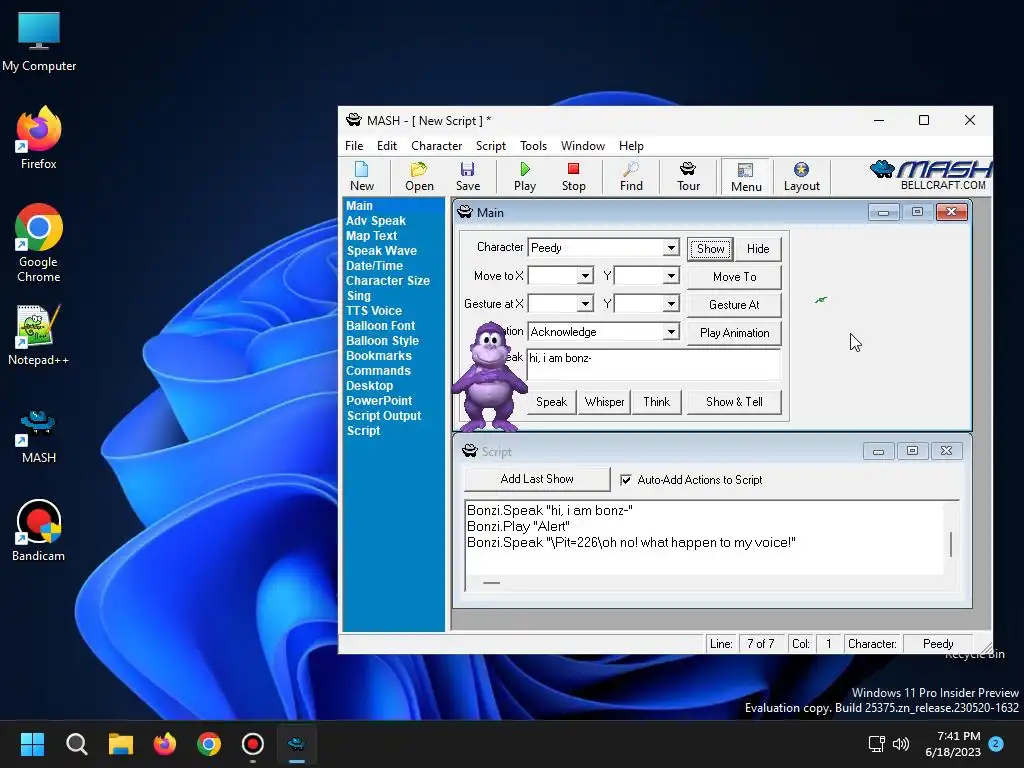Open volume control in system tray
Screen dimensions: 1024x768
click(x=901, y=744)
